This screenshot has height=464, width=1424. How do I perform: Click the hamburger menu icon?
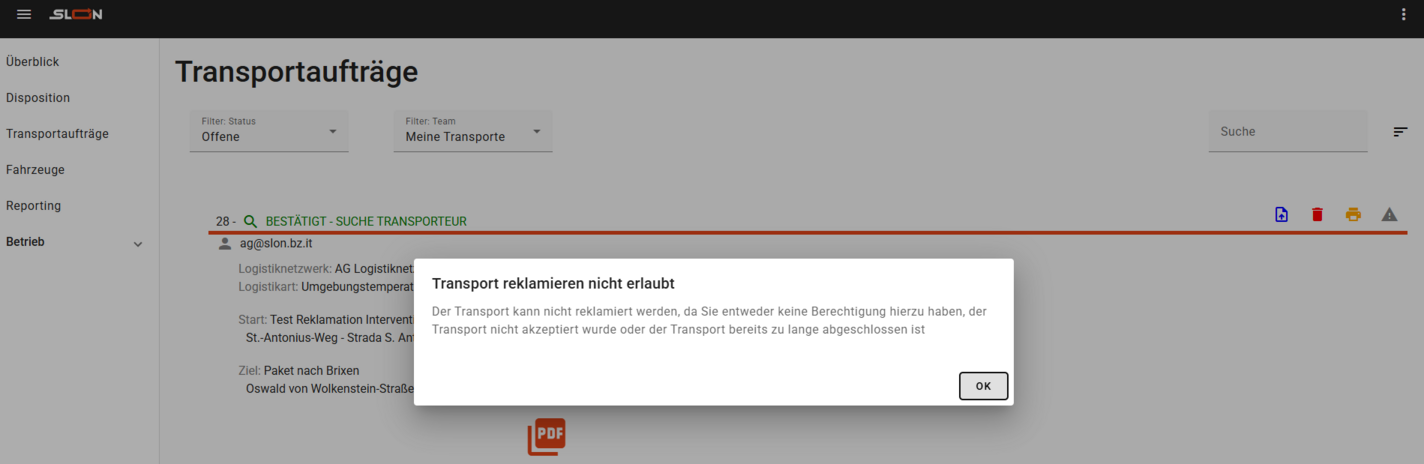(24, 15)
